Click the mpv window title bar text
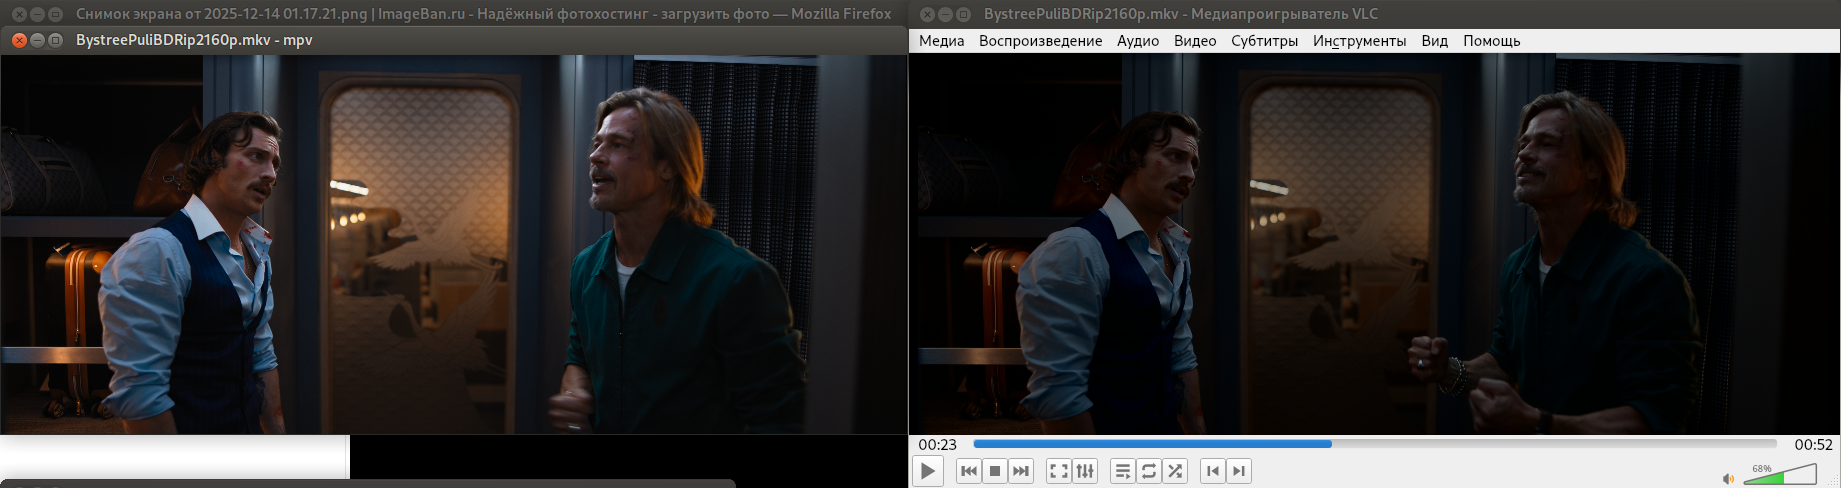The height and width of the screenshot is (488, 1841). click(x=194, y=40)
